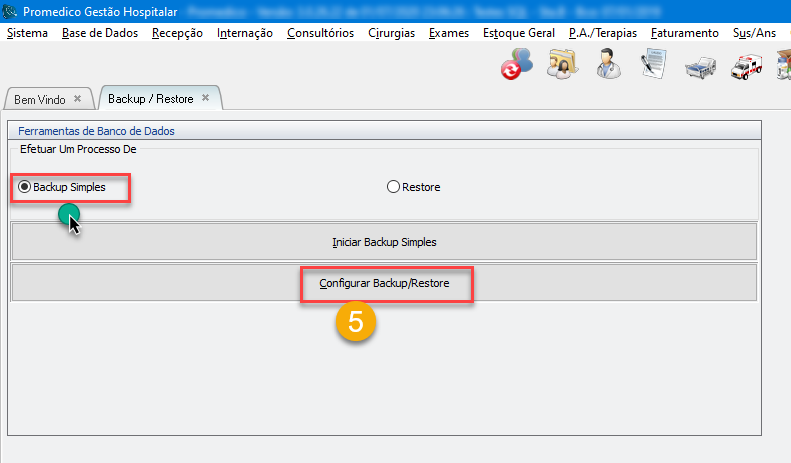
Task: Click the ambulance toolbar icon
Action: point(747,67)
